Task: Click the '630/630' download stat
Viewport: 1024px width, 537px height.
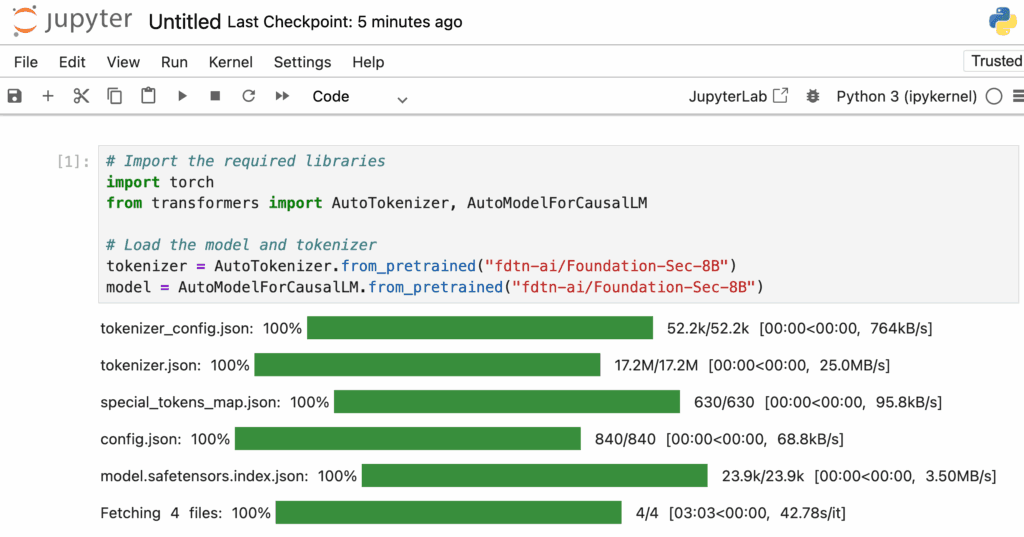Action: 724,402
